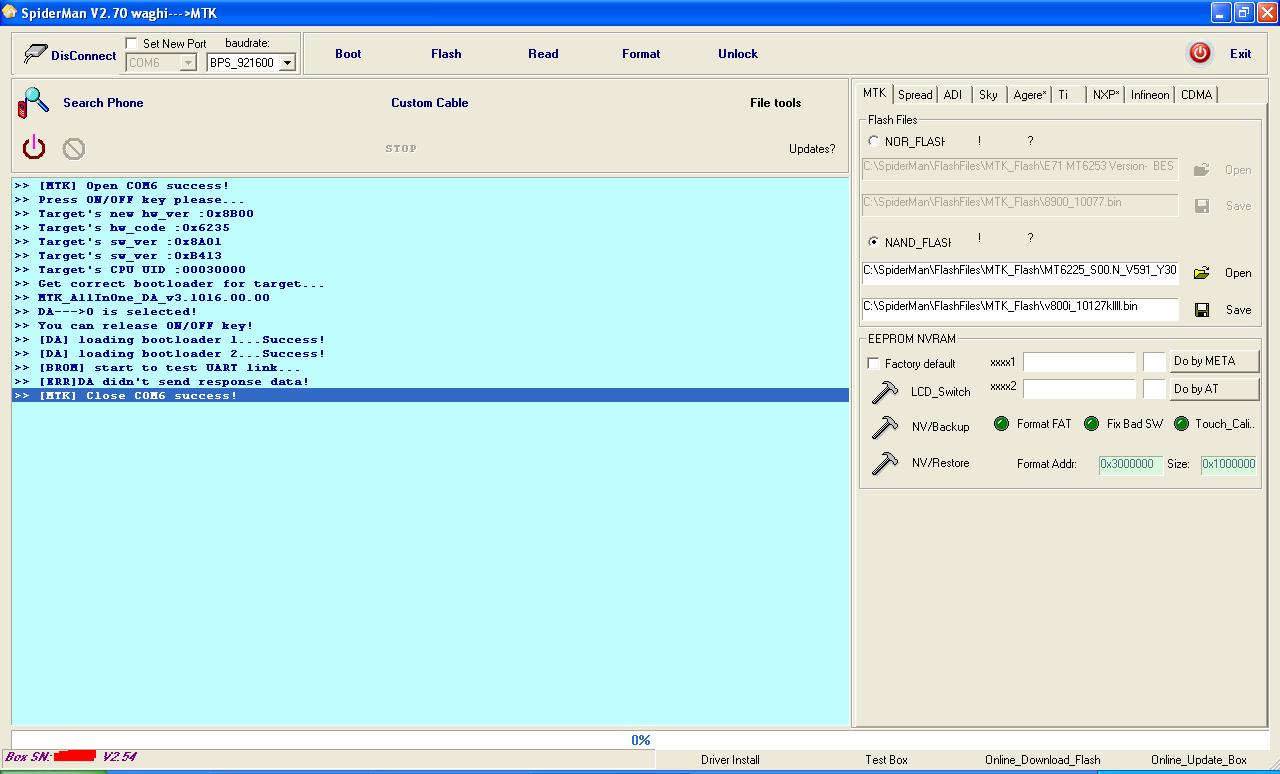Click the xxxx2 input field
Viewport: 1280px width, 774px height.
(1079, 389)
